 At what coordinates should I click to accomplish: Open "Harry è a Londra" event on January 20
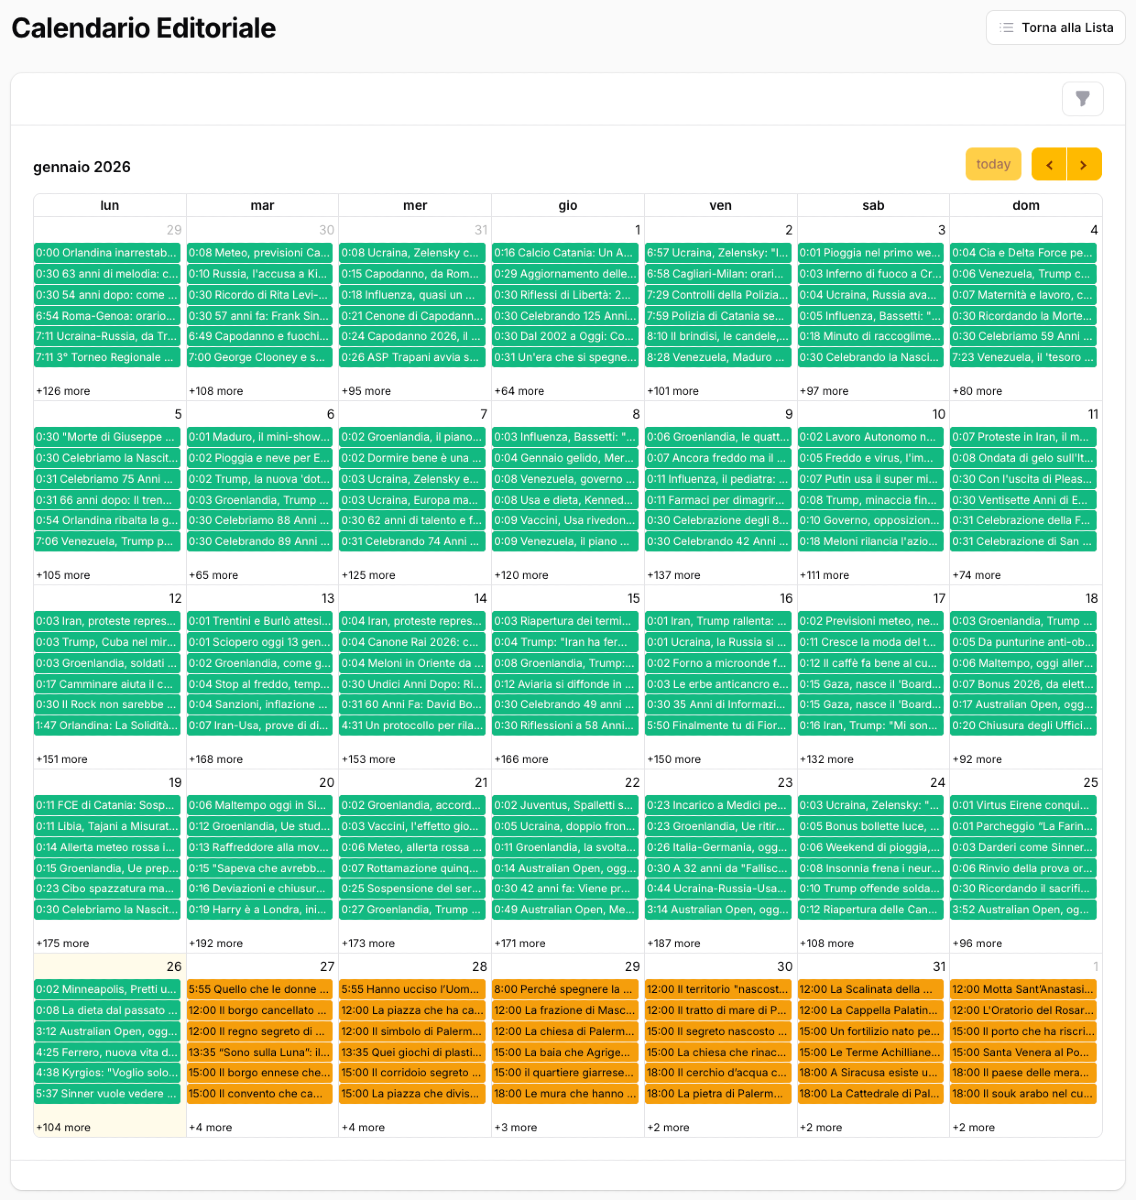(260, 909)
